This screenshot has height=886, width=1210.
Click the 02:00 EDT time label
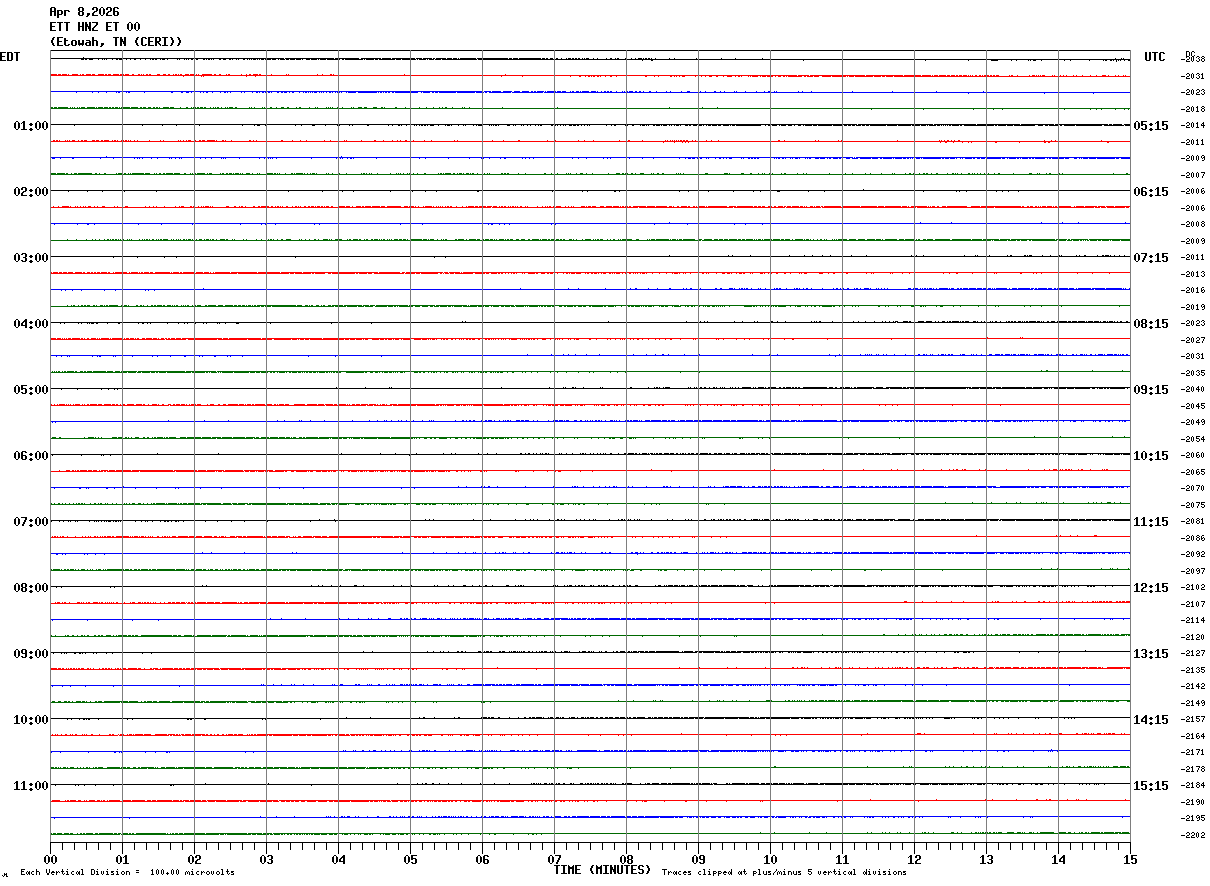click(31, 192)
